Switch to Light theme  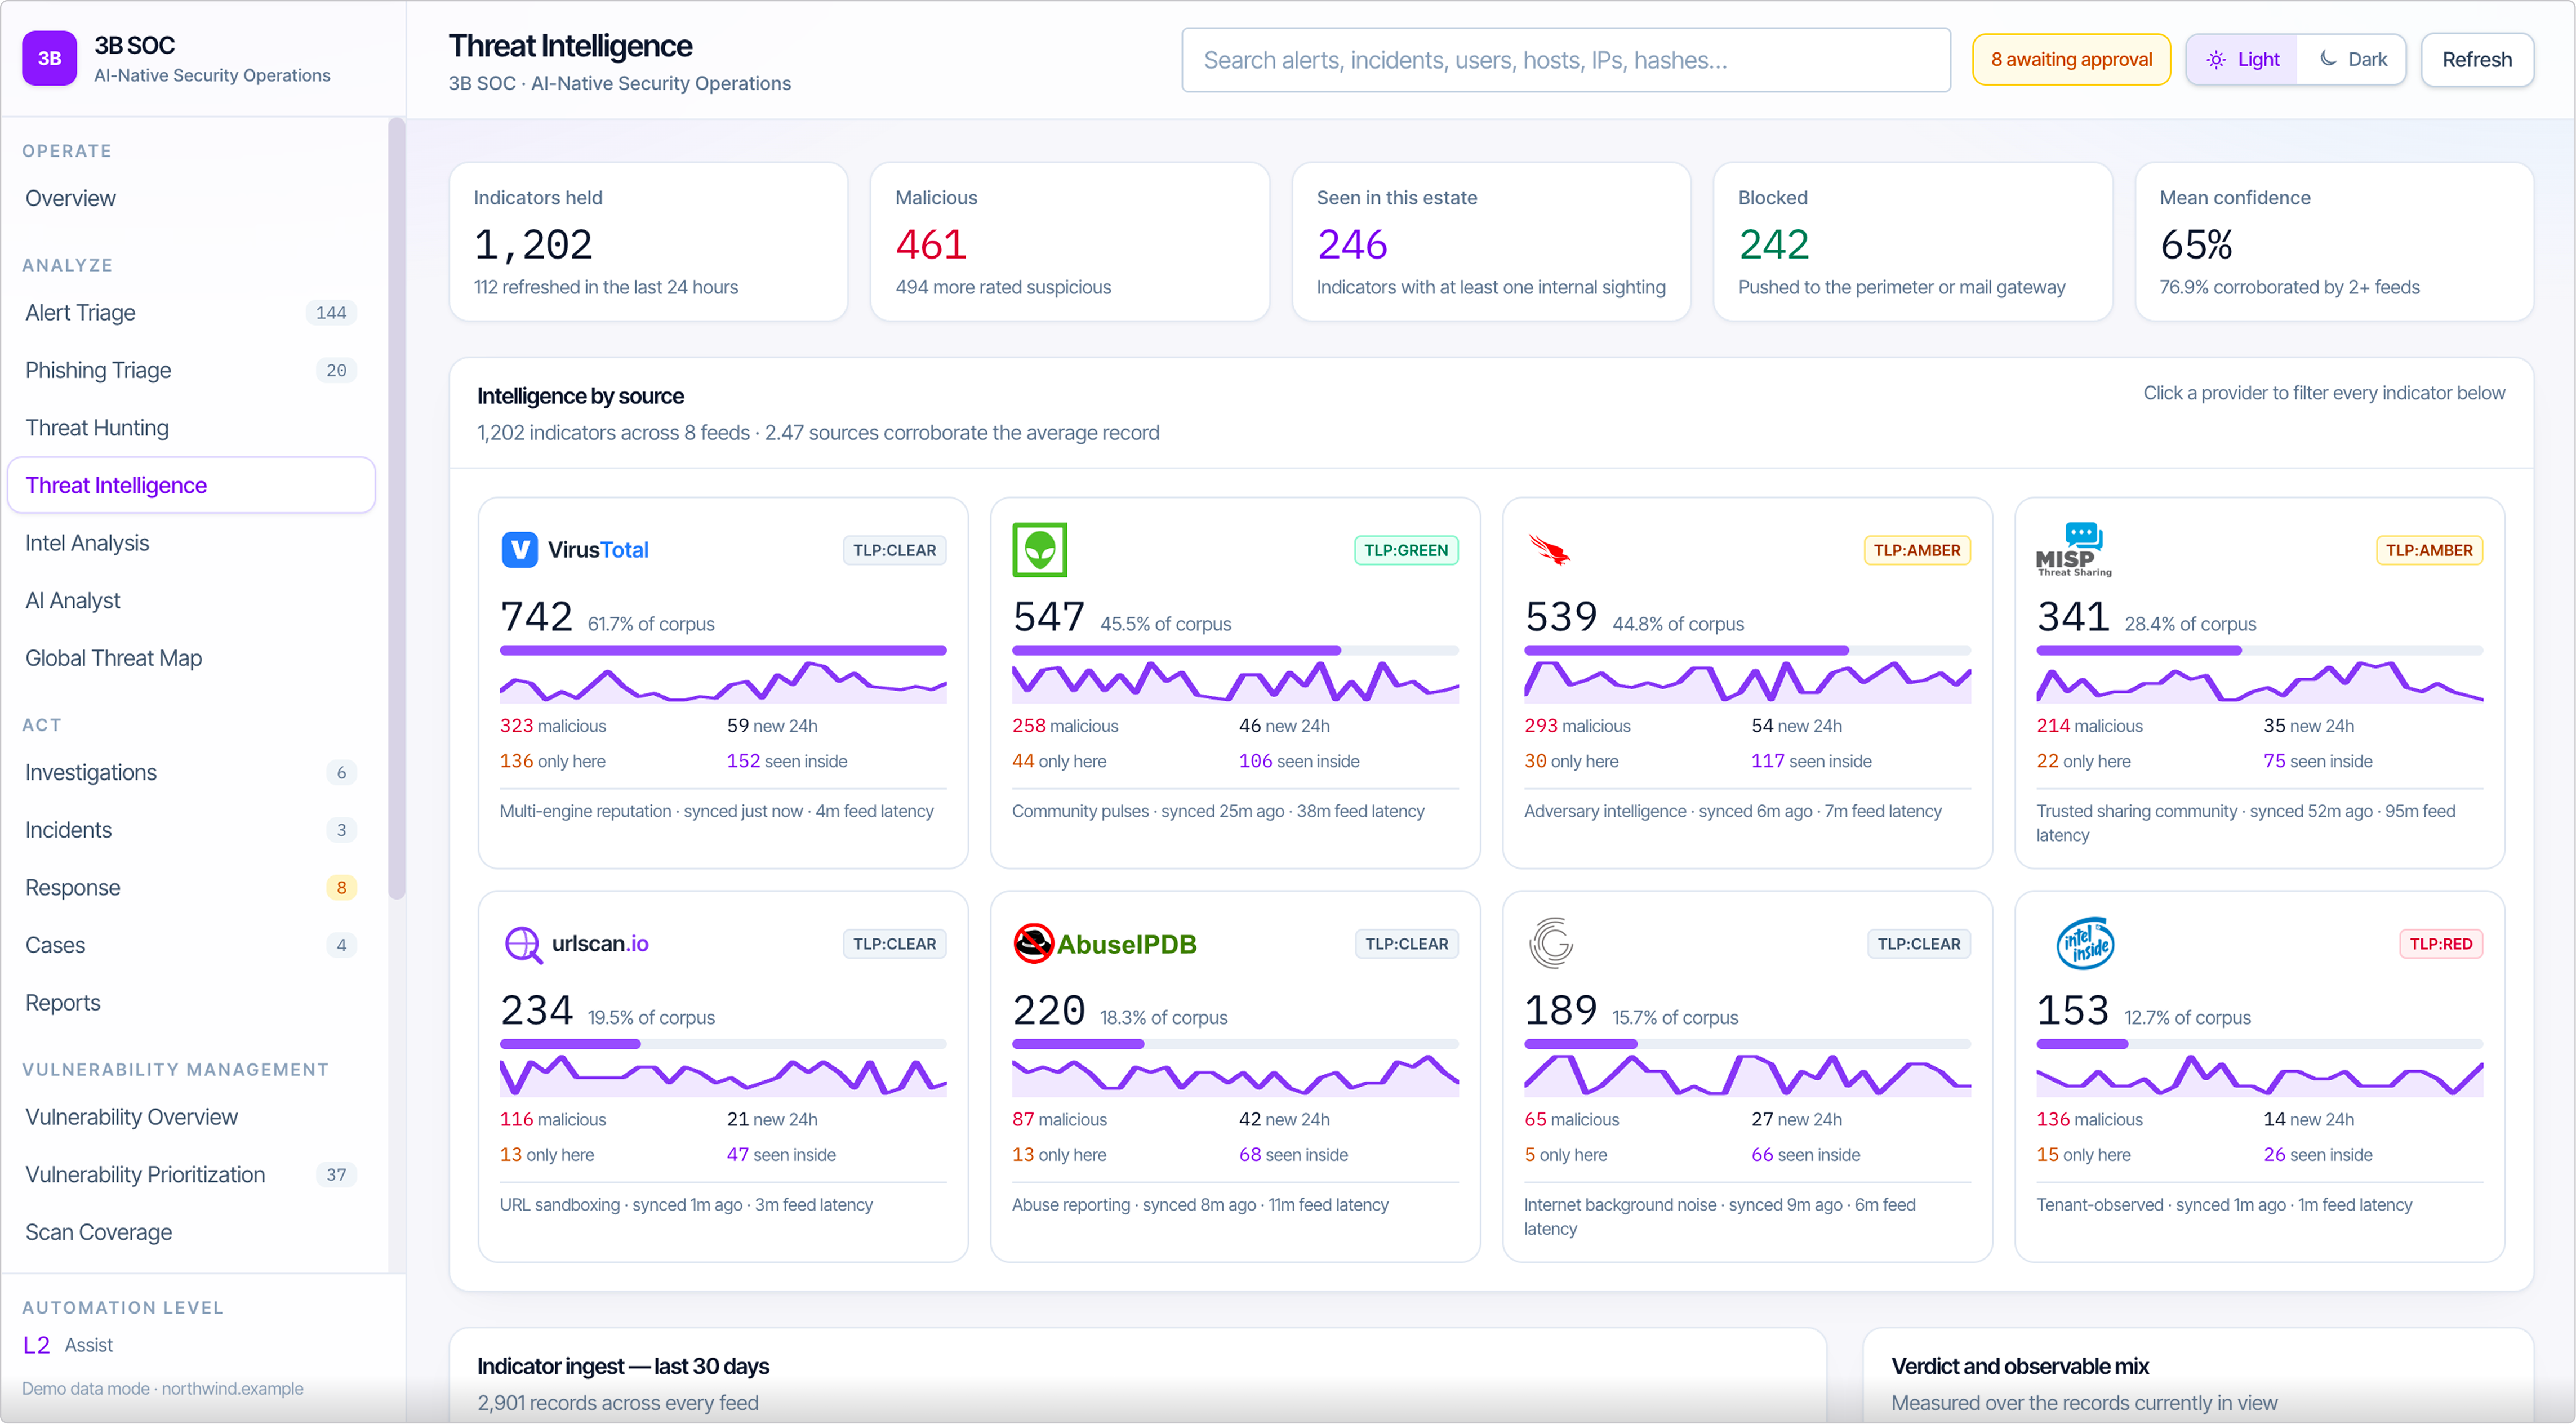tap(2242, 60)
